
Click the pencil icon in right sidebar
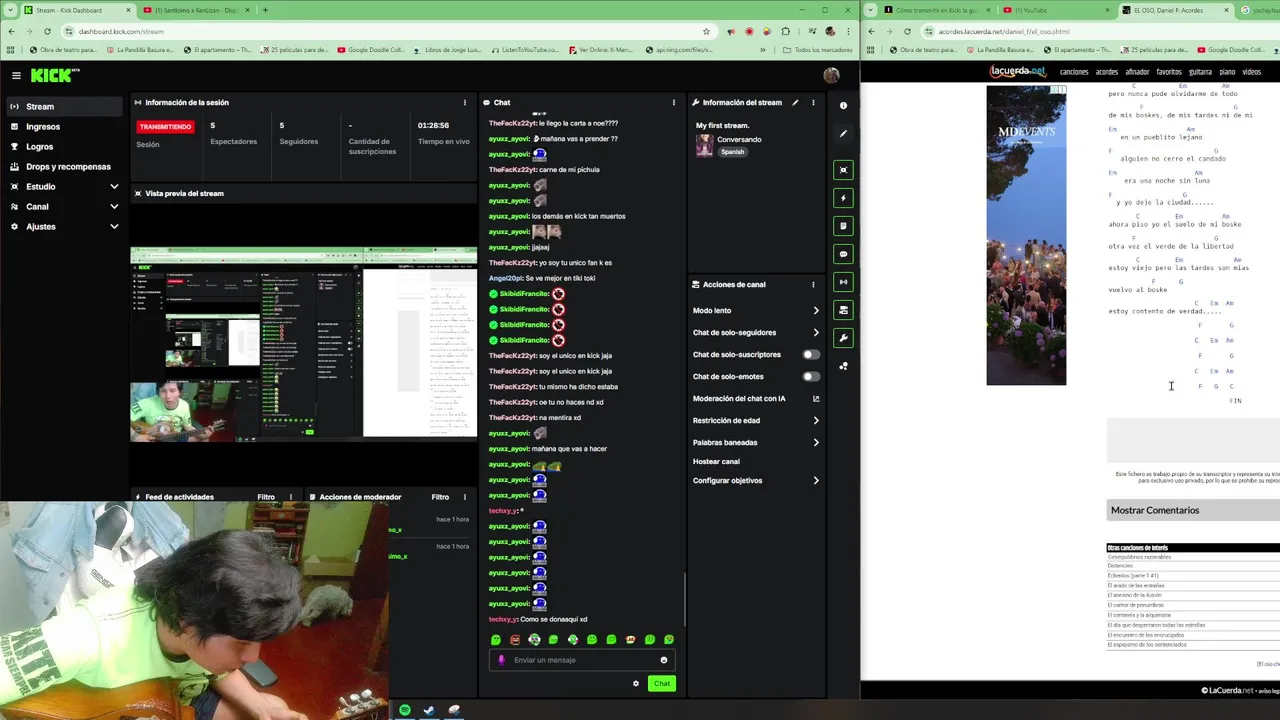843,133
